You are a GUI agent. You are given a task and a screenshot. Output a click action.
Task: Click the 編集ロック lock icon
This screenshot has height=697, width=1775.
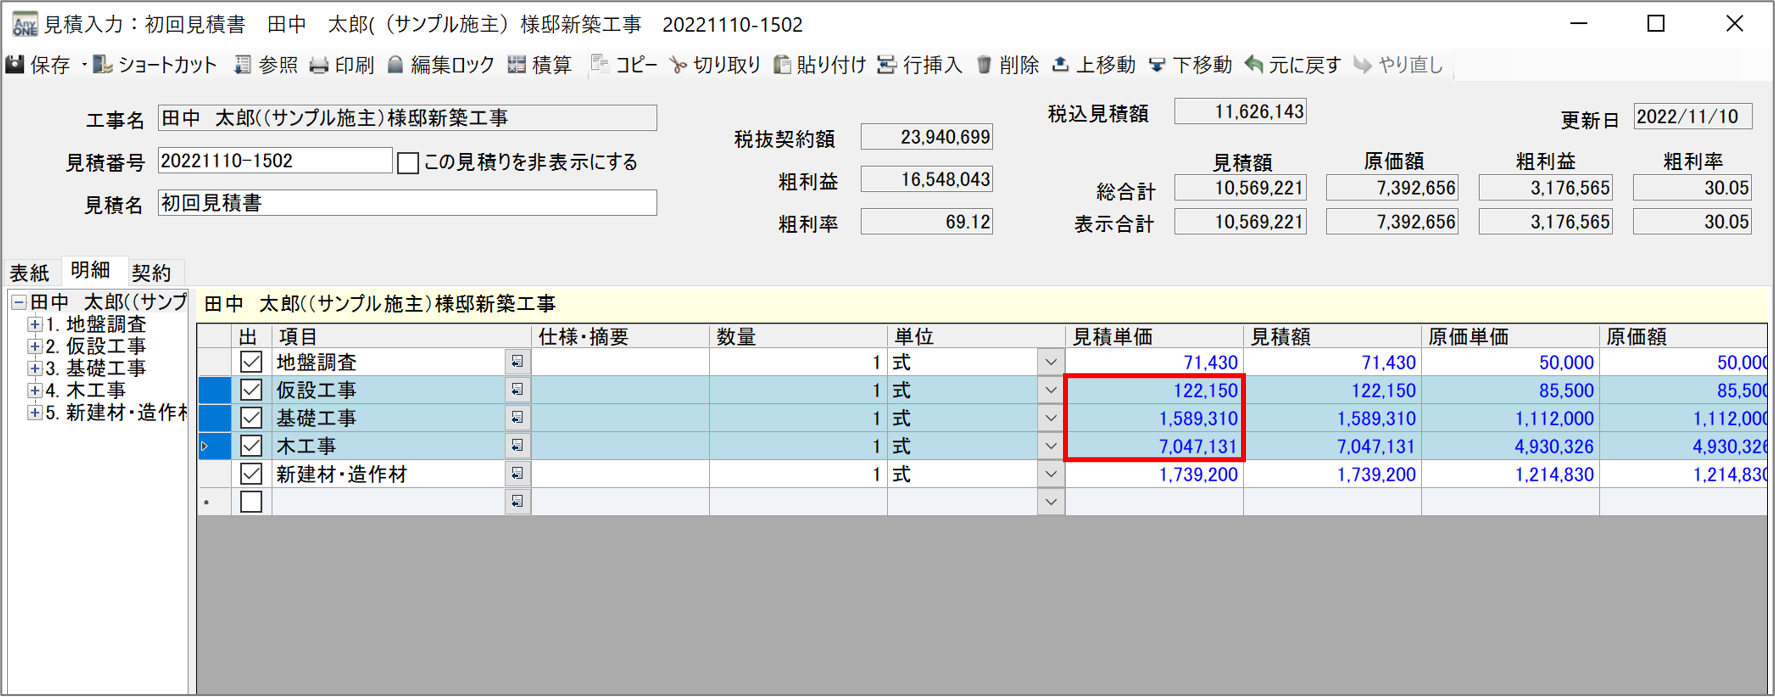click(396, 65)
